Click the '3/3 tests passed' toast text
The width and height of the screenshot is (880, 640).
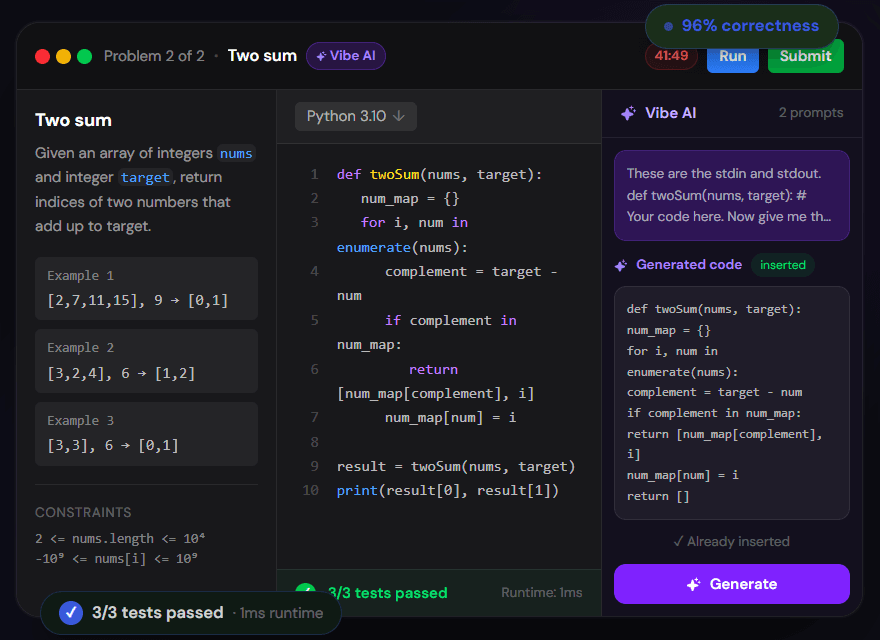(158, 612)
